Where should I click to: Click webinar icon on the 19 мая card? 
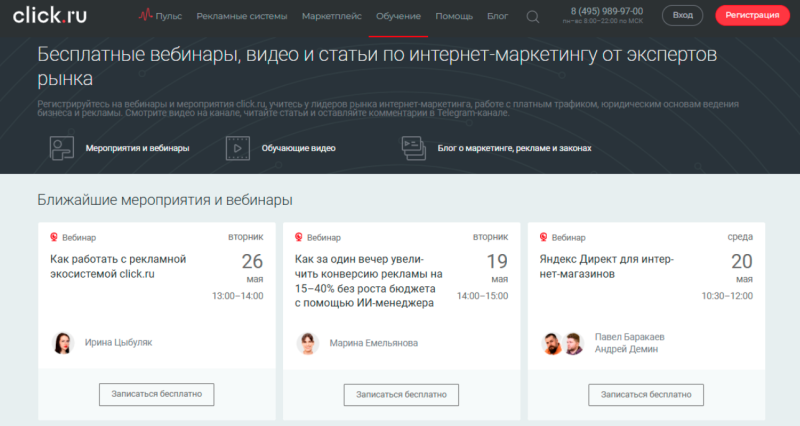coord(298,237)
